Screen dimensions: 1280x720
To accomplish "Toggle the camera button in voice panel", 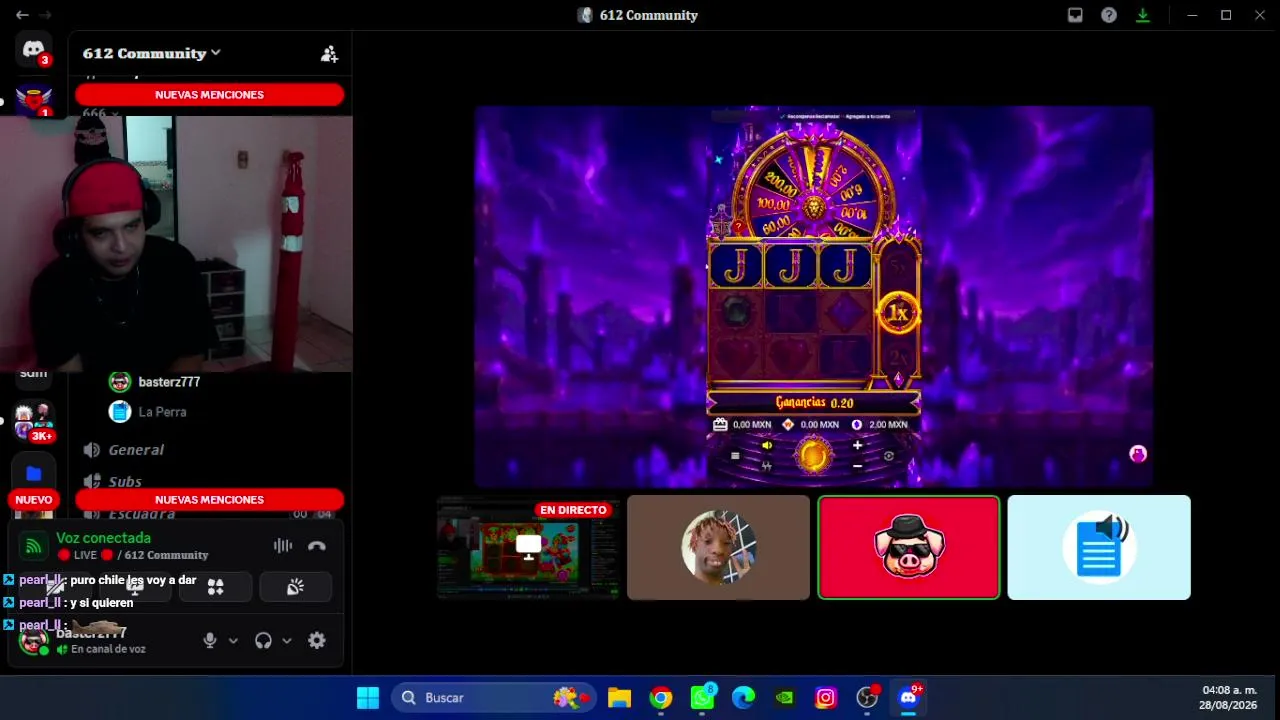I will point(55,587).
